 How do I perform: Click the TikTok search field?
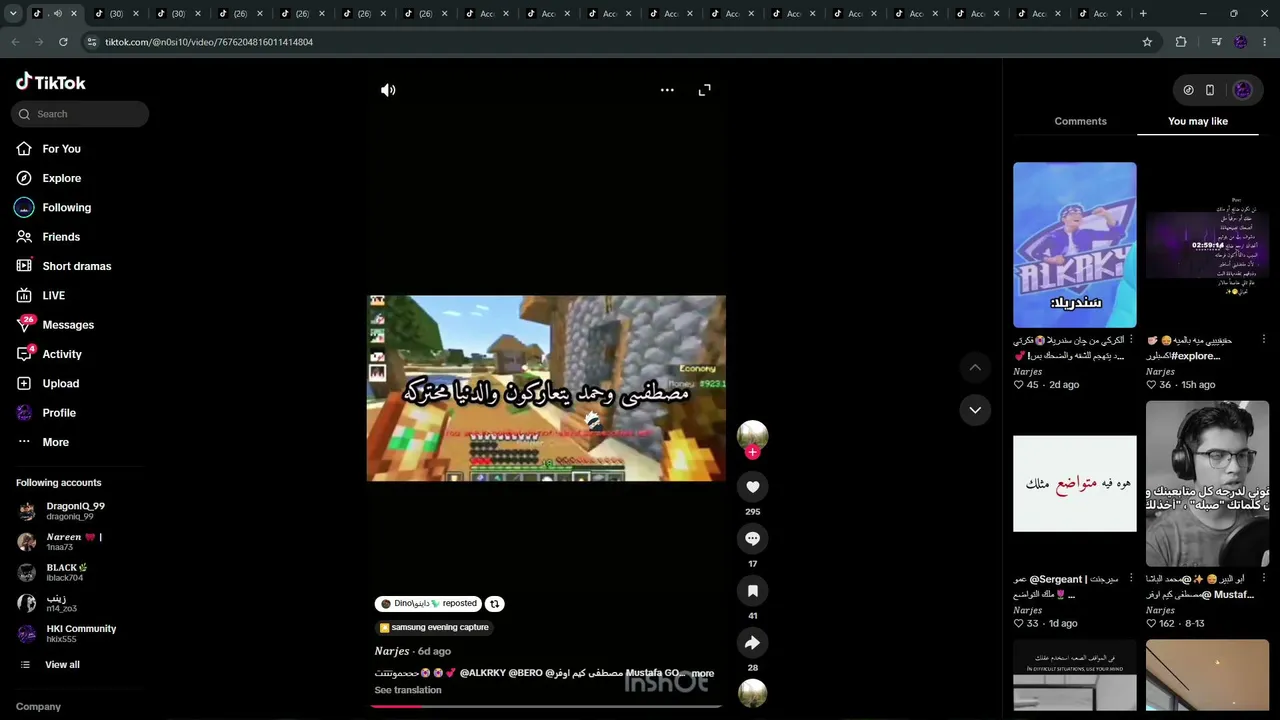click(x=80, y=114)
